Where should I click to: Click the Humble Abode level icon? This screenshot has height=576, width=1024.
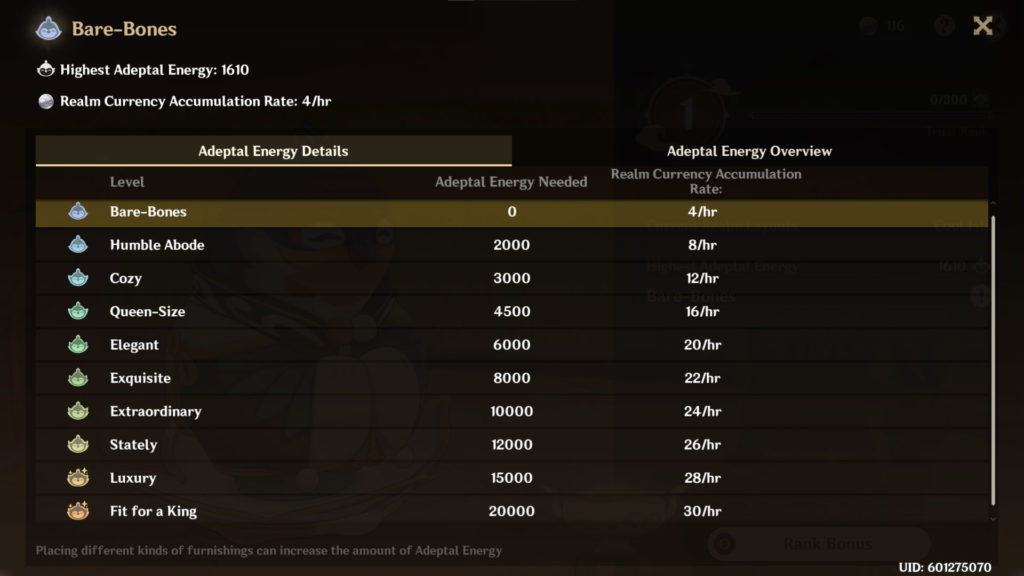tap(78, 245)
